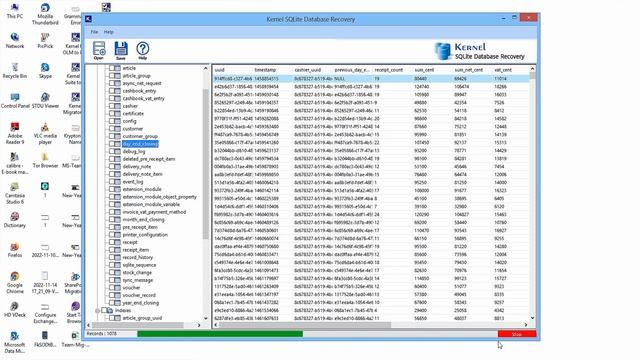Select the article_group_uuid index item
This screenshot has height=360, width=640.
142,318
